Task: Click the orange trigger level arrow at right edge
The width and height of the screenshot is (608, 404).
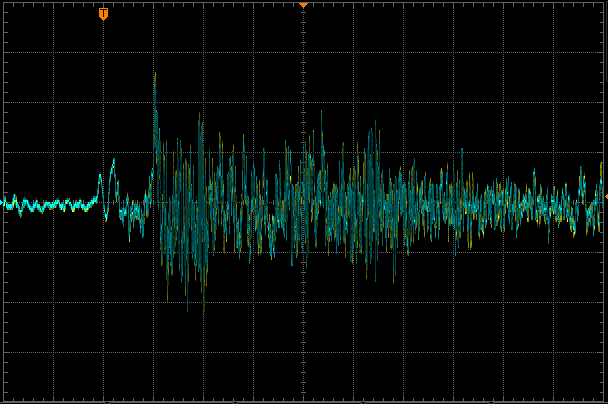Action: [606, 197]
